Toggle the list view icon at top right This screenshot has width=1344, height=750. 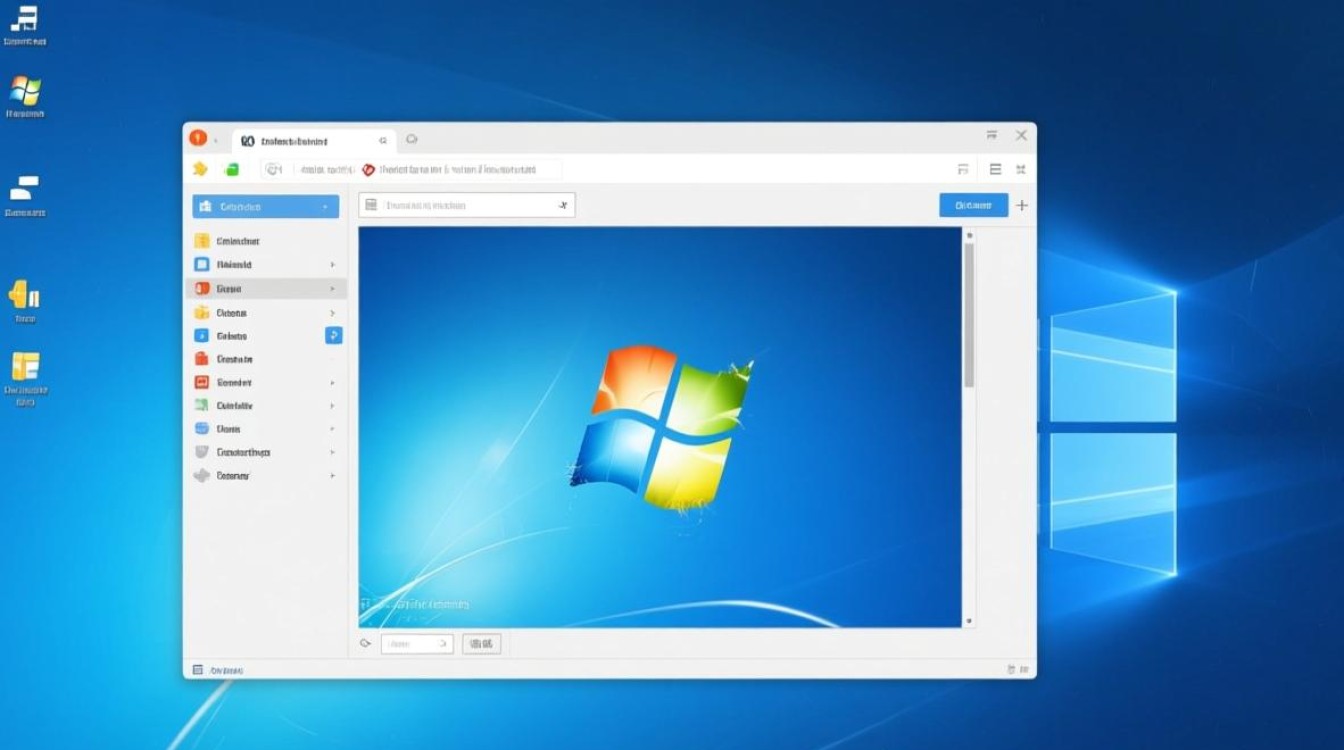(995, 169)
